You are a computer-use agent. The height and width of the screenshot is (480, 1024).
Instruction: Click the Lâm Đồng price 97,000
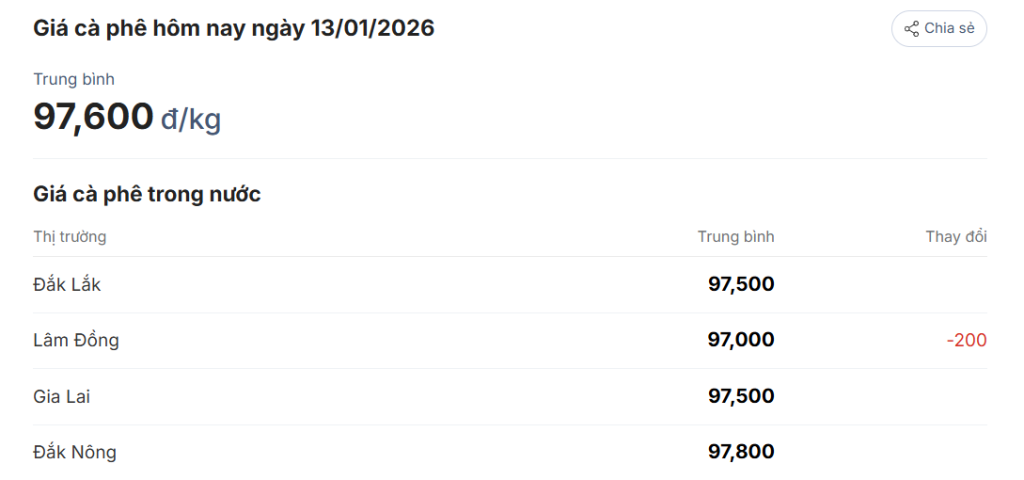(x=740, y=341)
